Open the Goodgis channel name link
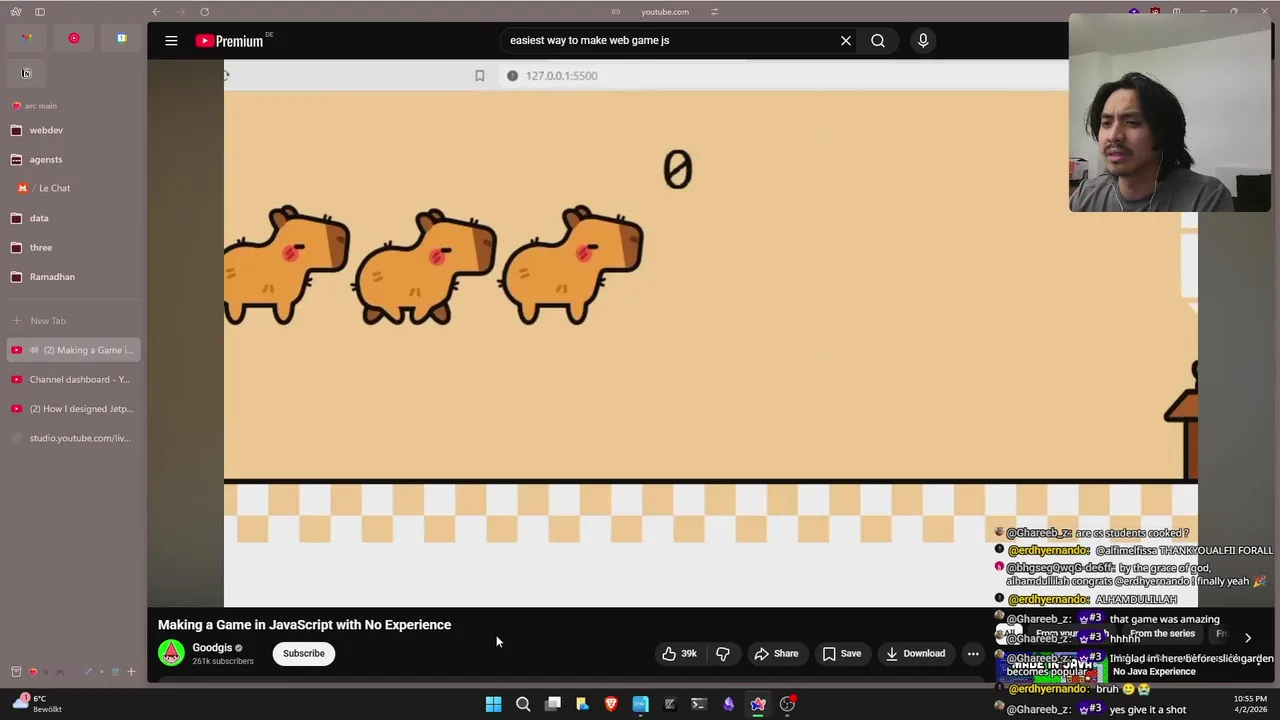This screenshot has width=1280, height=720. pos(212,648)
